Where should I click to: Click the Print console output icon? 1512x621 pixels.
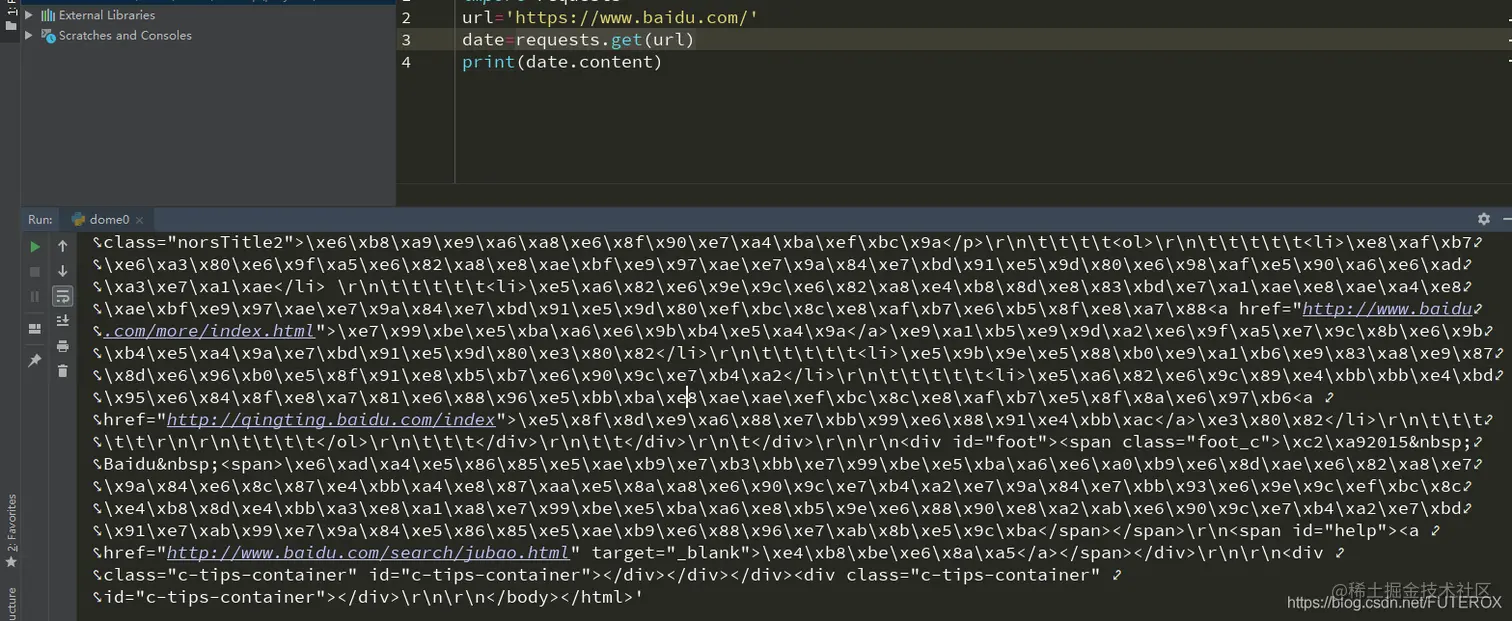coord(63,346)
